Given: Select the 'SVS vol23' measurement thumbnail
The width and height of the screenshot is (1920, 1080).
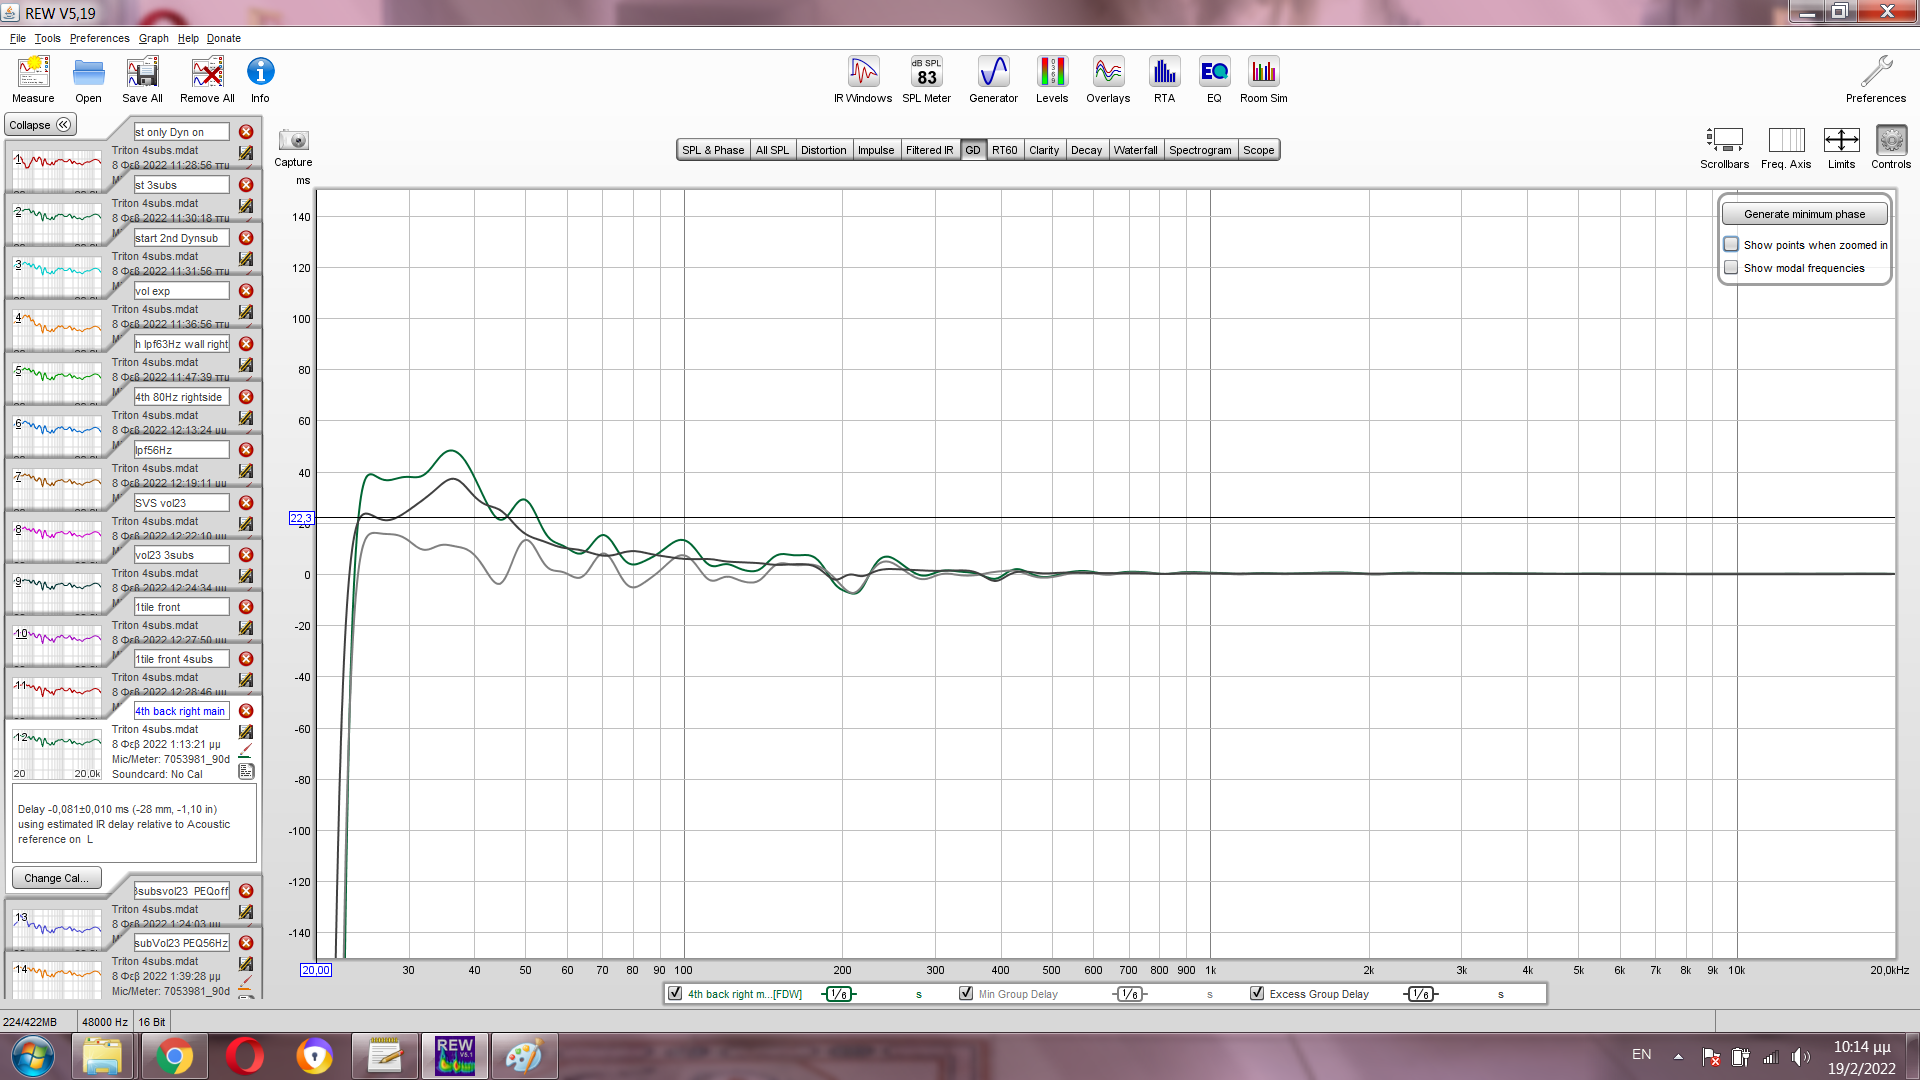Looking at the screenshot, I should (58, 541).
